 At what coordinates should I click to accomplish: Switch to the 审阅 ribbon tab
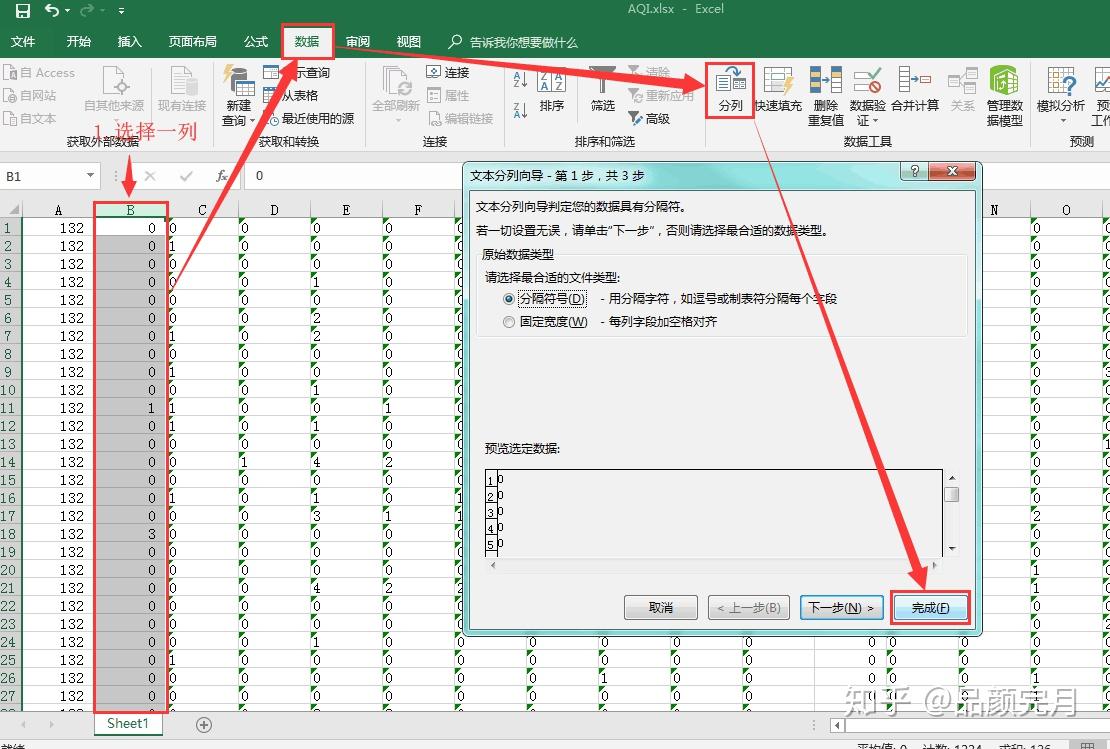point(357,42)
